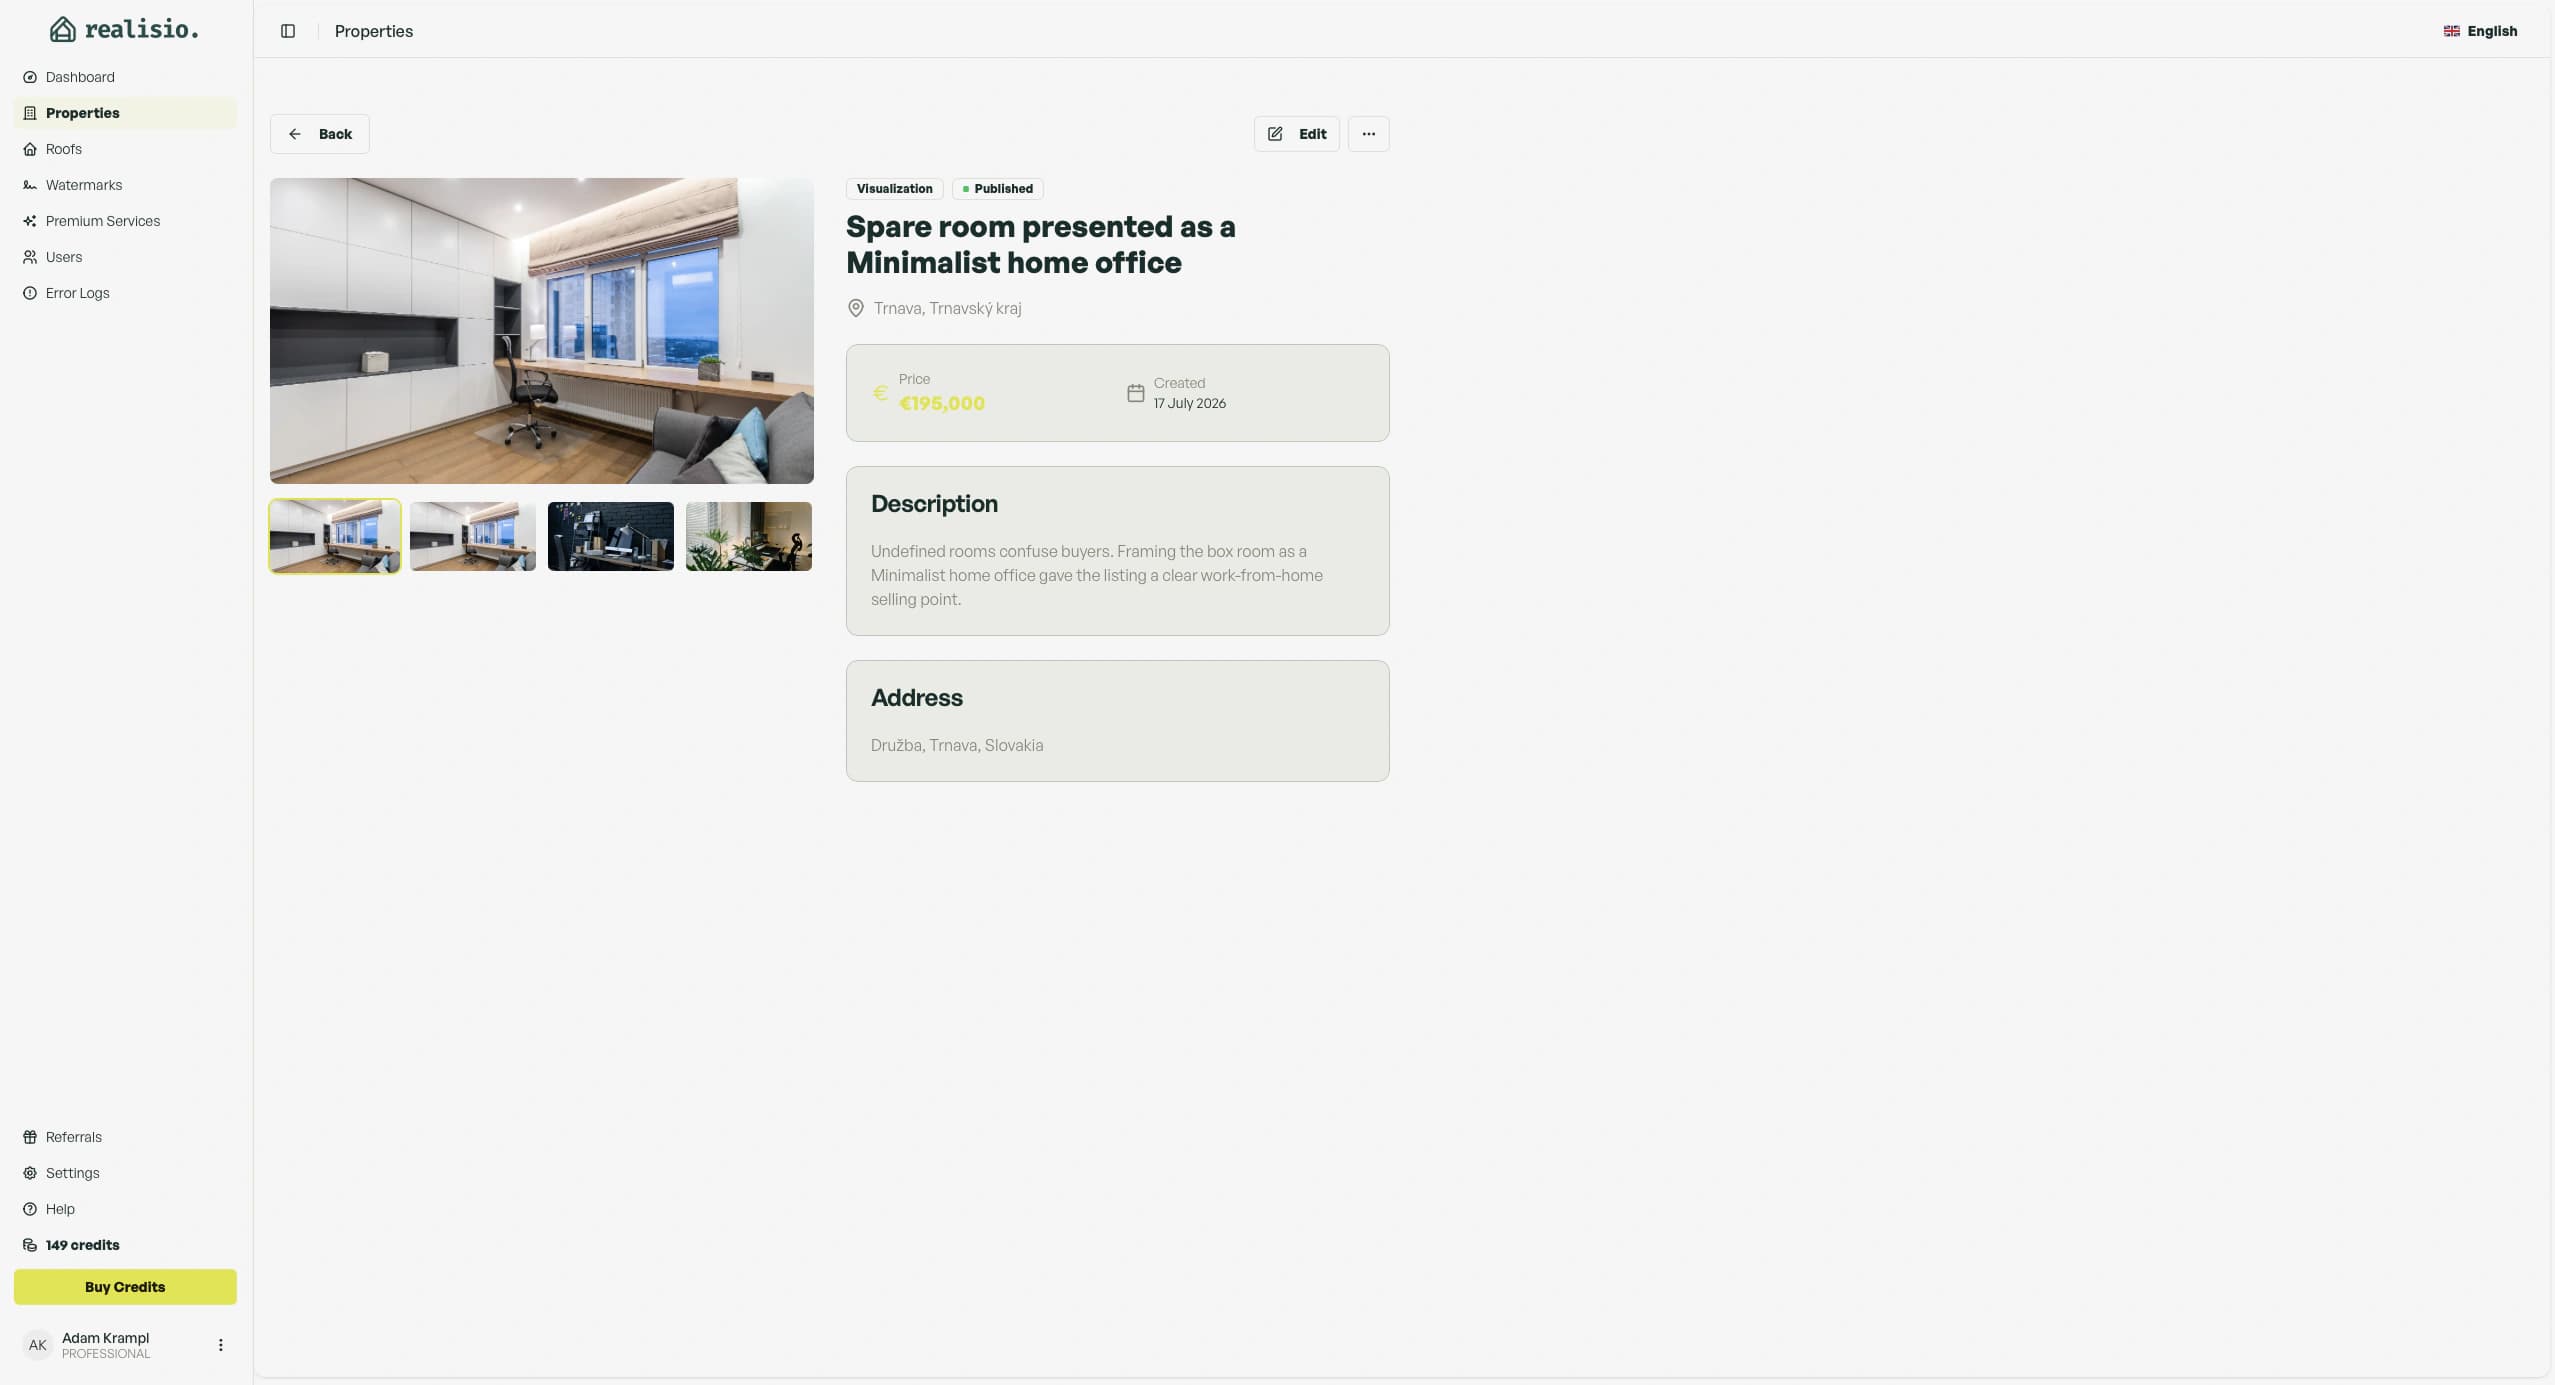Click the Referrals gift icon

(x=30, y=1137)
